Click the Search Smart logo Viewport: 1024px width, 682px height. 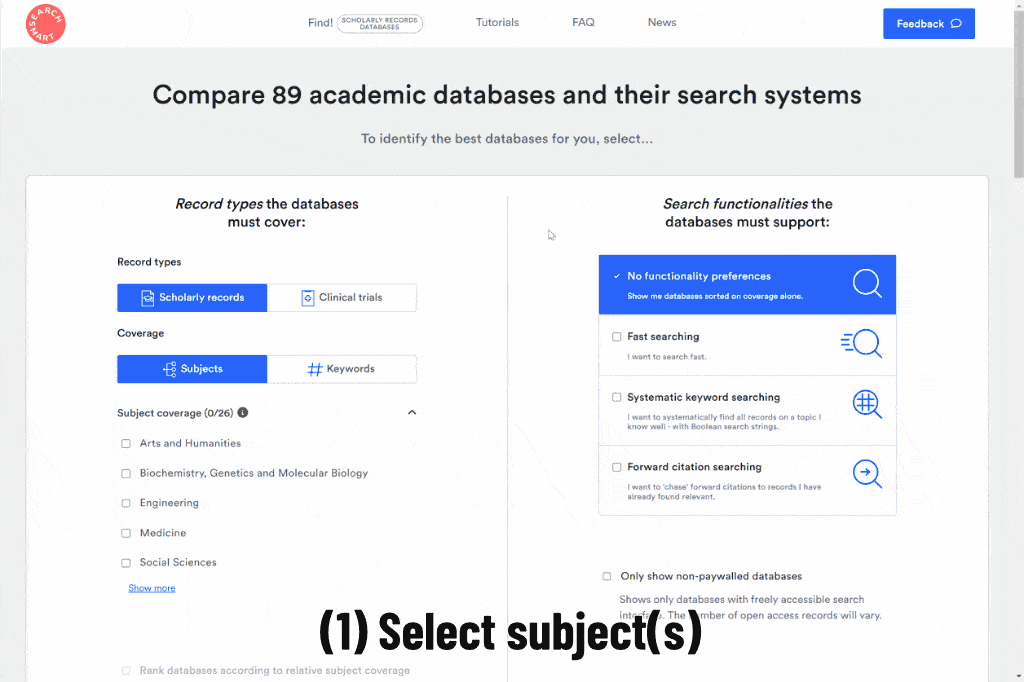click(x=45, y=23)
